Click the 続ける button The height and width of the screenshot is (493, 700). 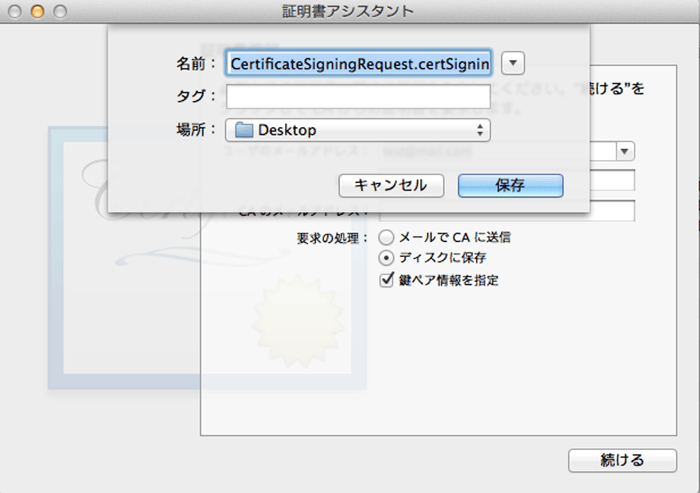(x=622, y=460)
